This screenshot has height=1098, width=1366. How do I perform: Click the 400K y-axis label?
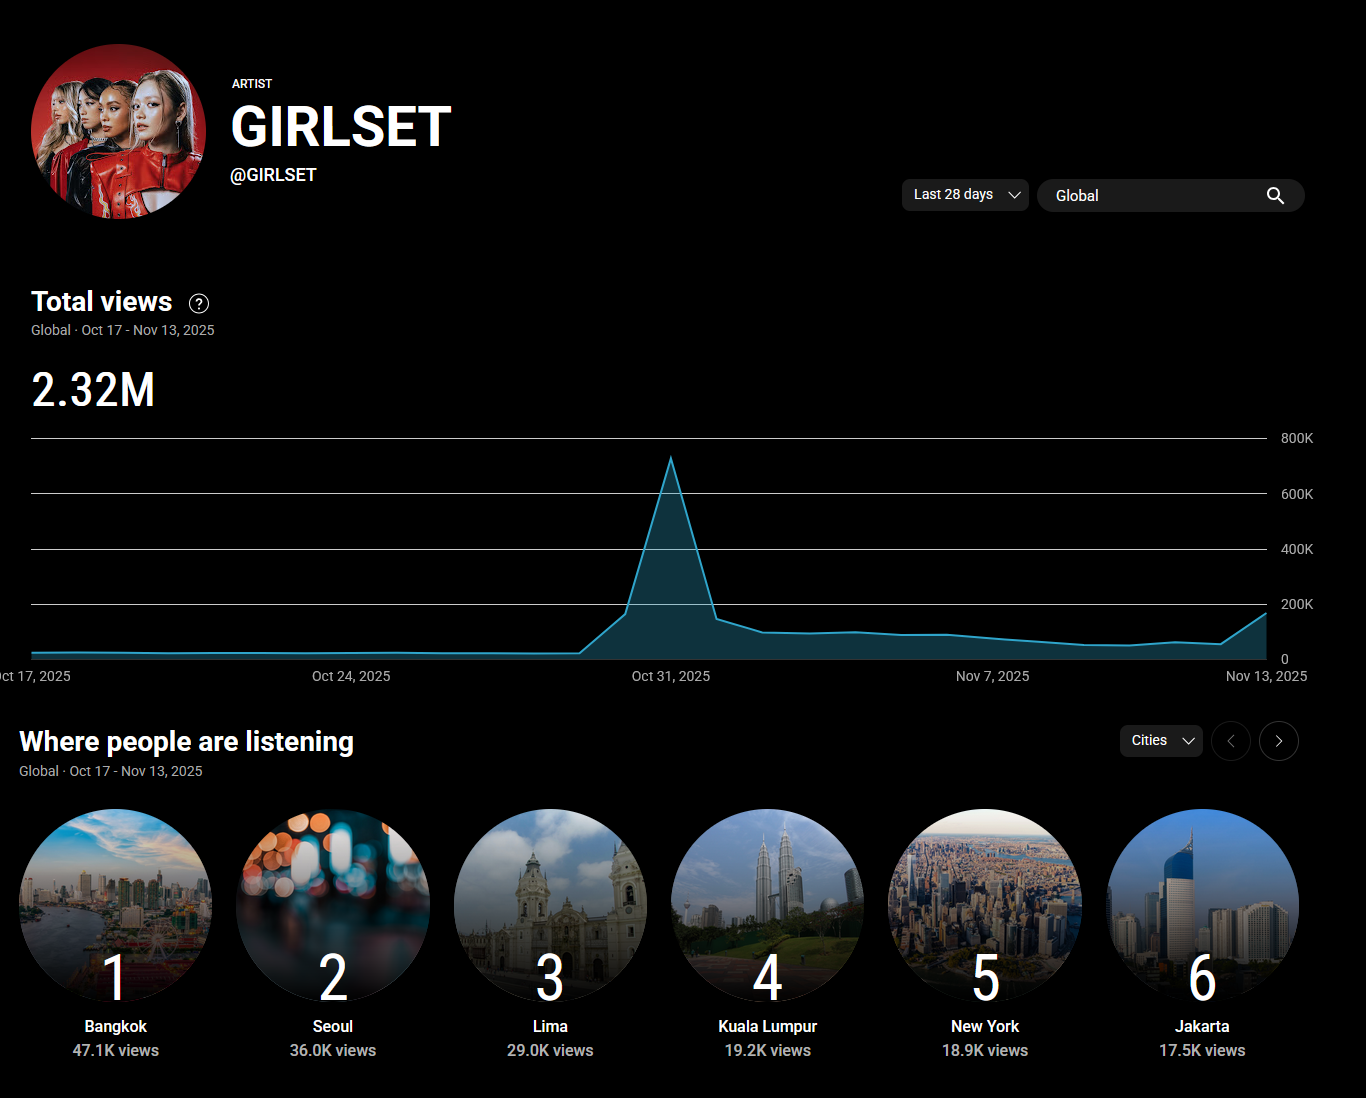click(1297, 549)
